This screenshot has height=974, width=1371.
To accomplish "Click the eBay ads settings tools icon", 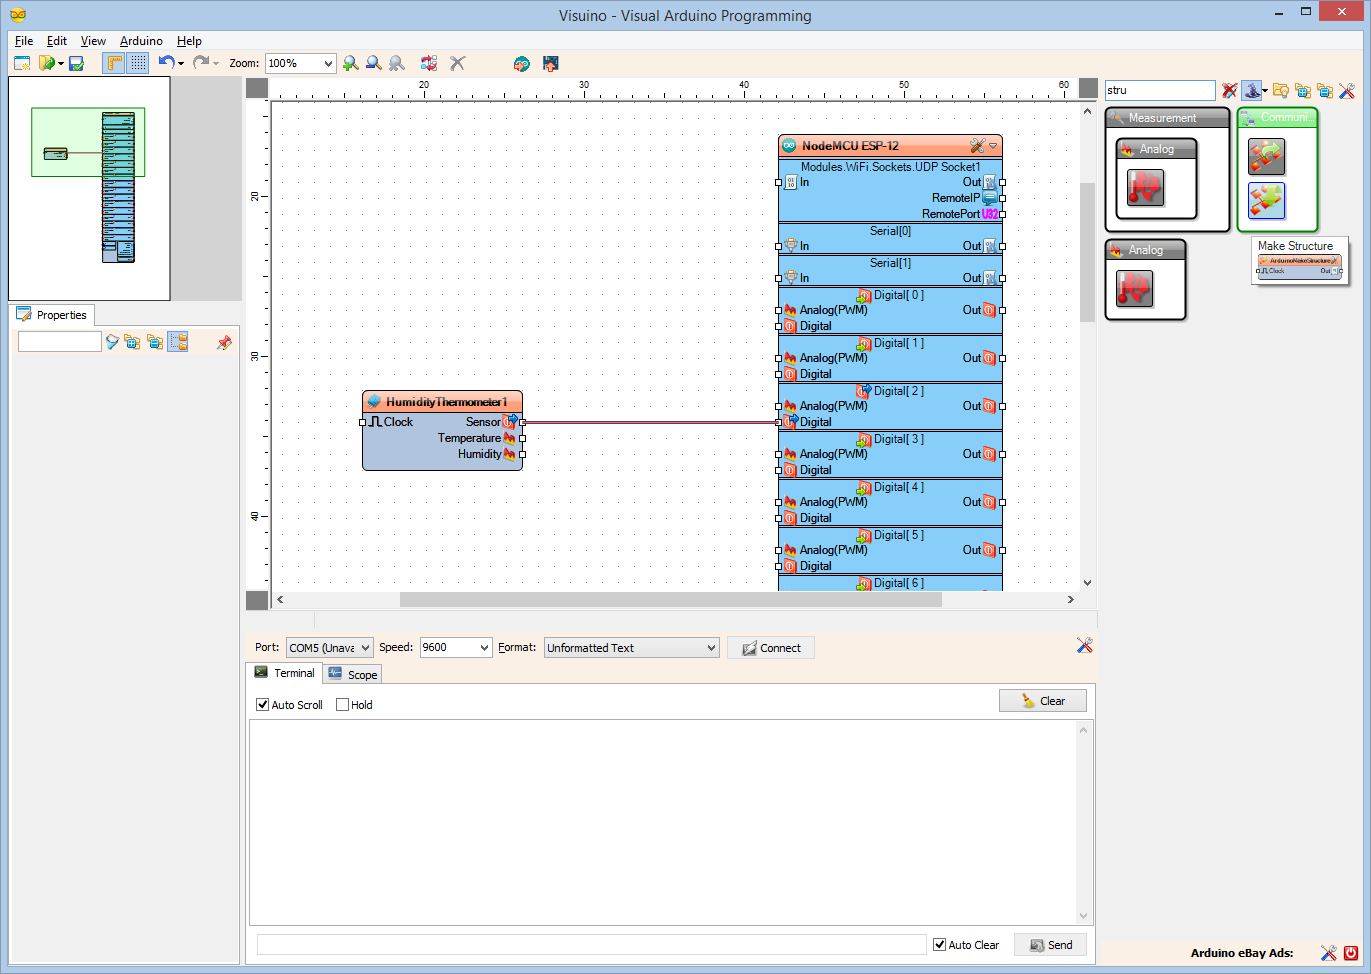I will (1328, 953).
